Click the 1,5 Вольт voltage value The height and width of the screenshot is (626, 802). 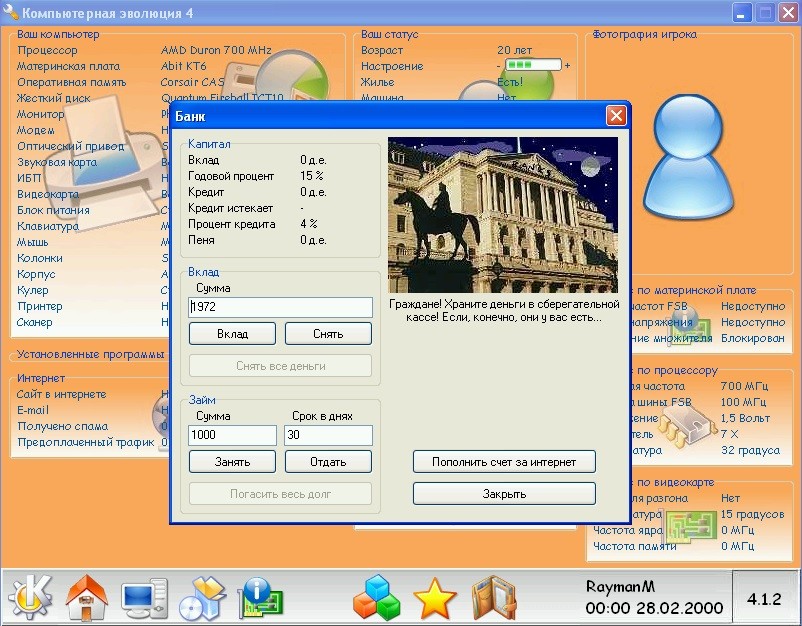(745, 418)
